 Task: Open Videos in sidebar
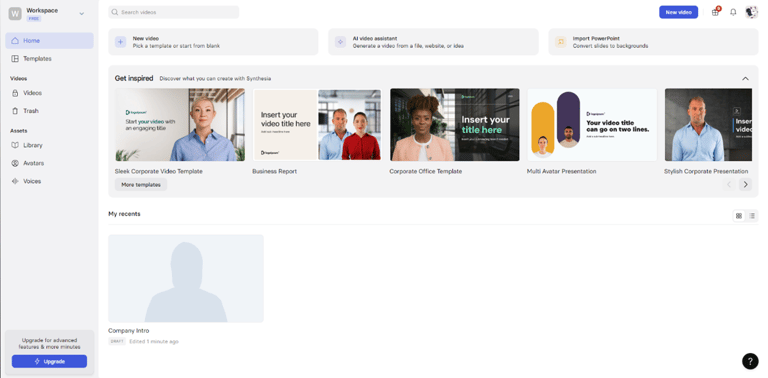(49, 93)
